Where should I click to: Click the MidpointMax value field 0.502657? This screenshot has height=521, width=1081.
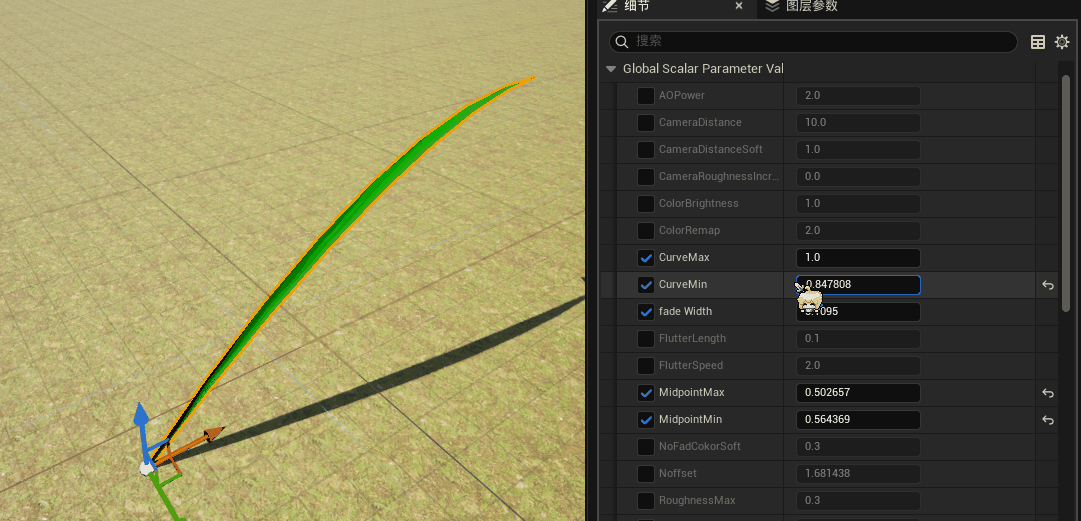tap(858, 393)
